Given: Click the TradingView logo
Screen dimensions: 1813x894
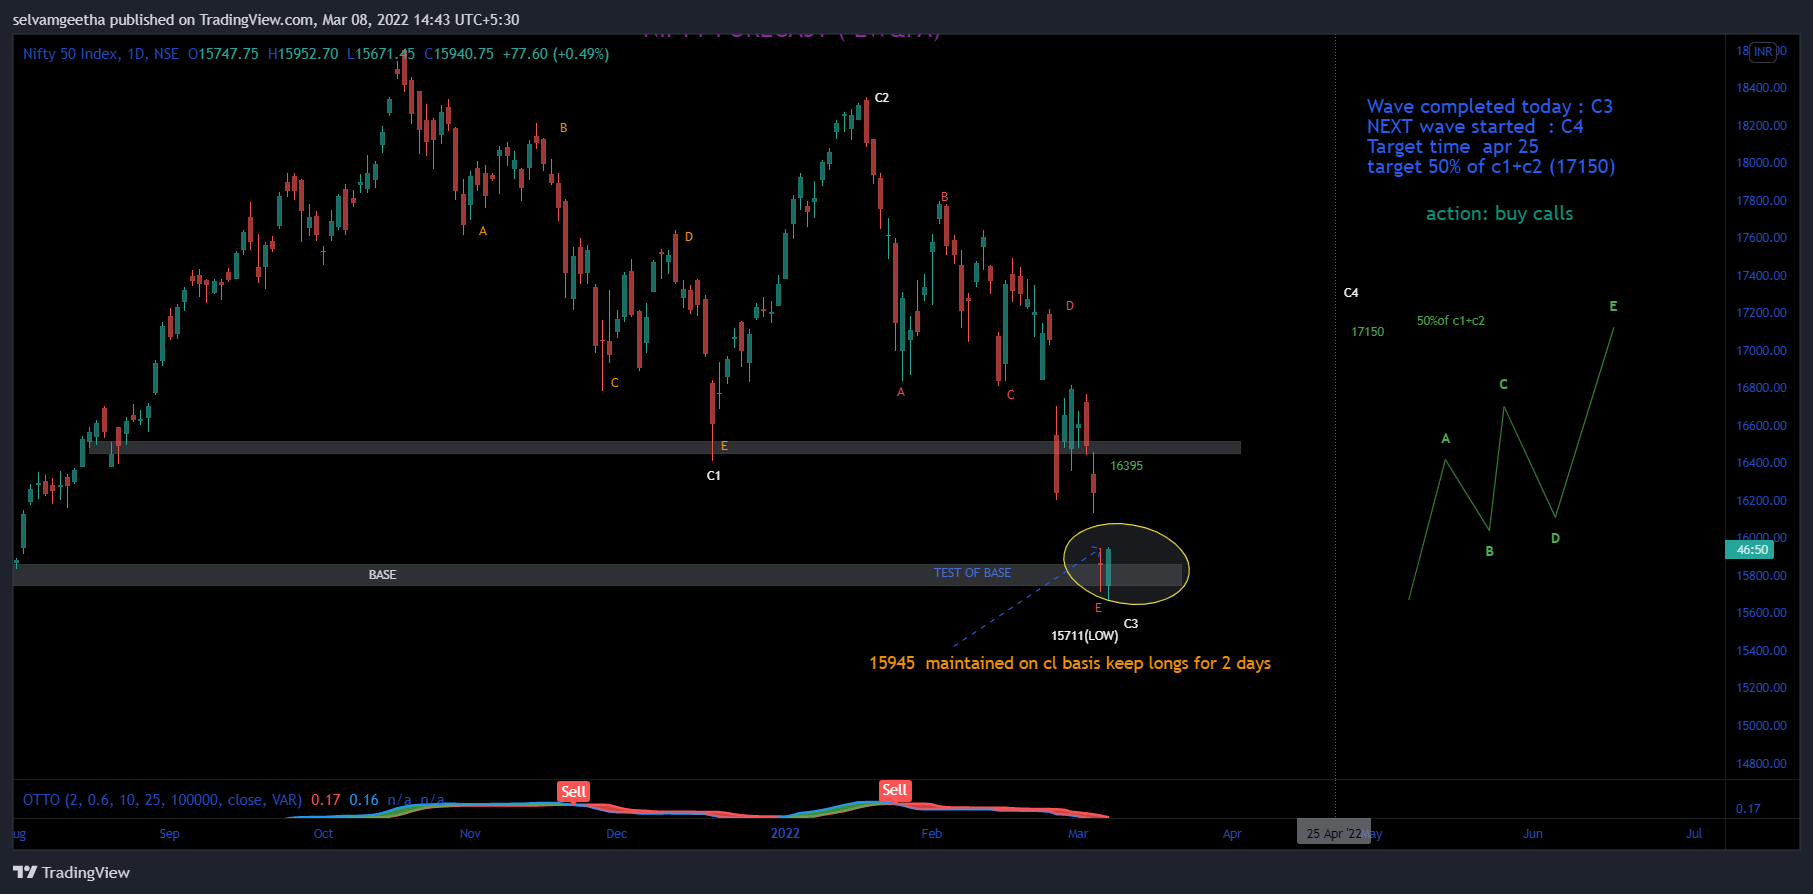Looking at the screenshot, I should click(71, 872).
